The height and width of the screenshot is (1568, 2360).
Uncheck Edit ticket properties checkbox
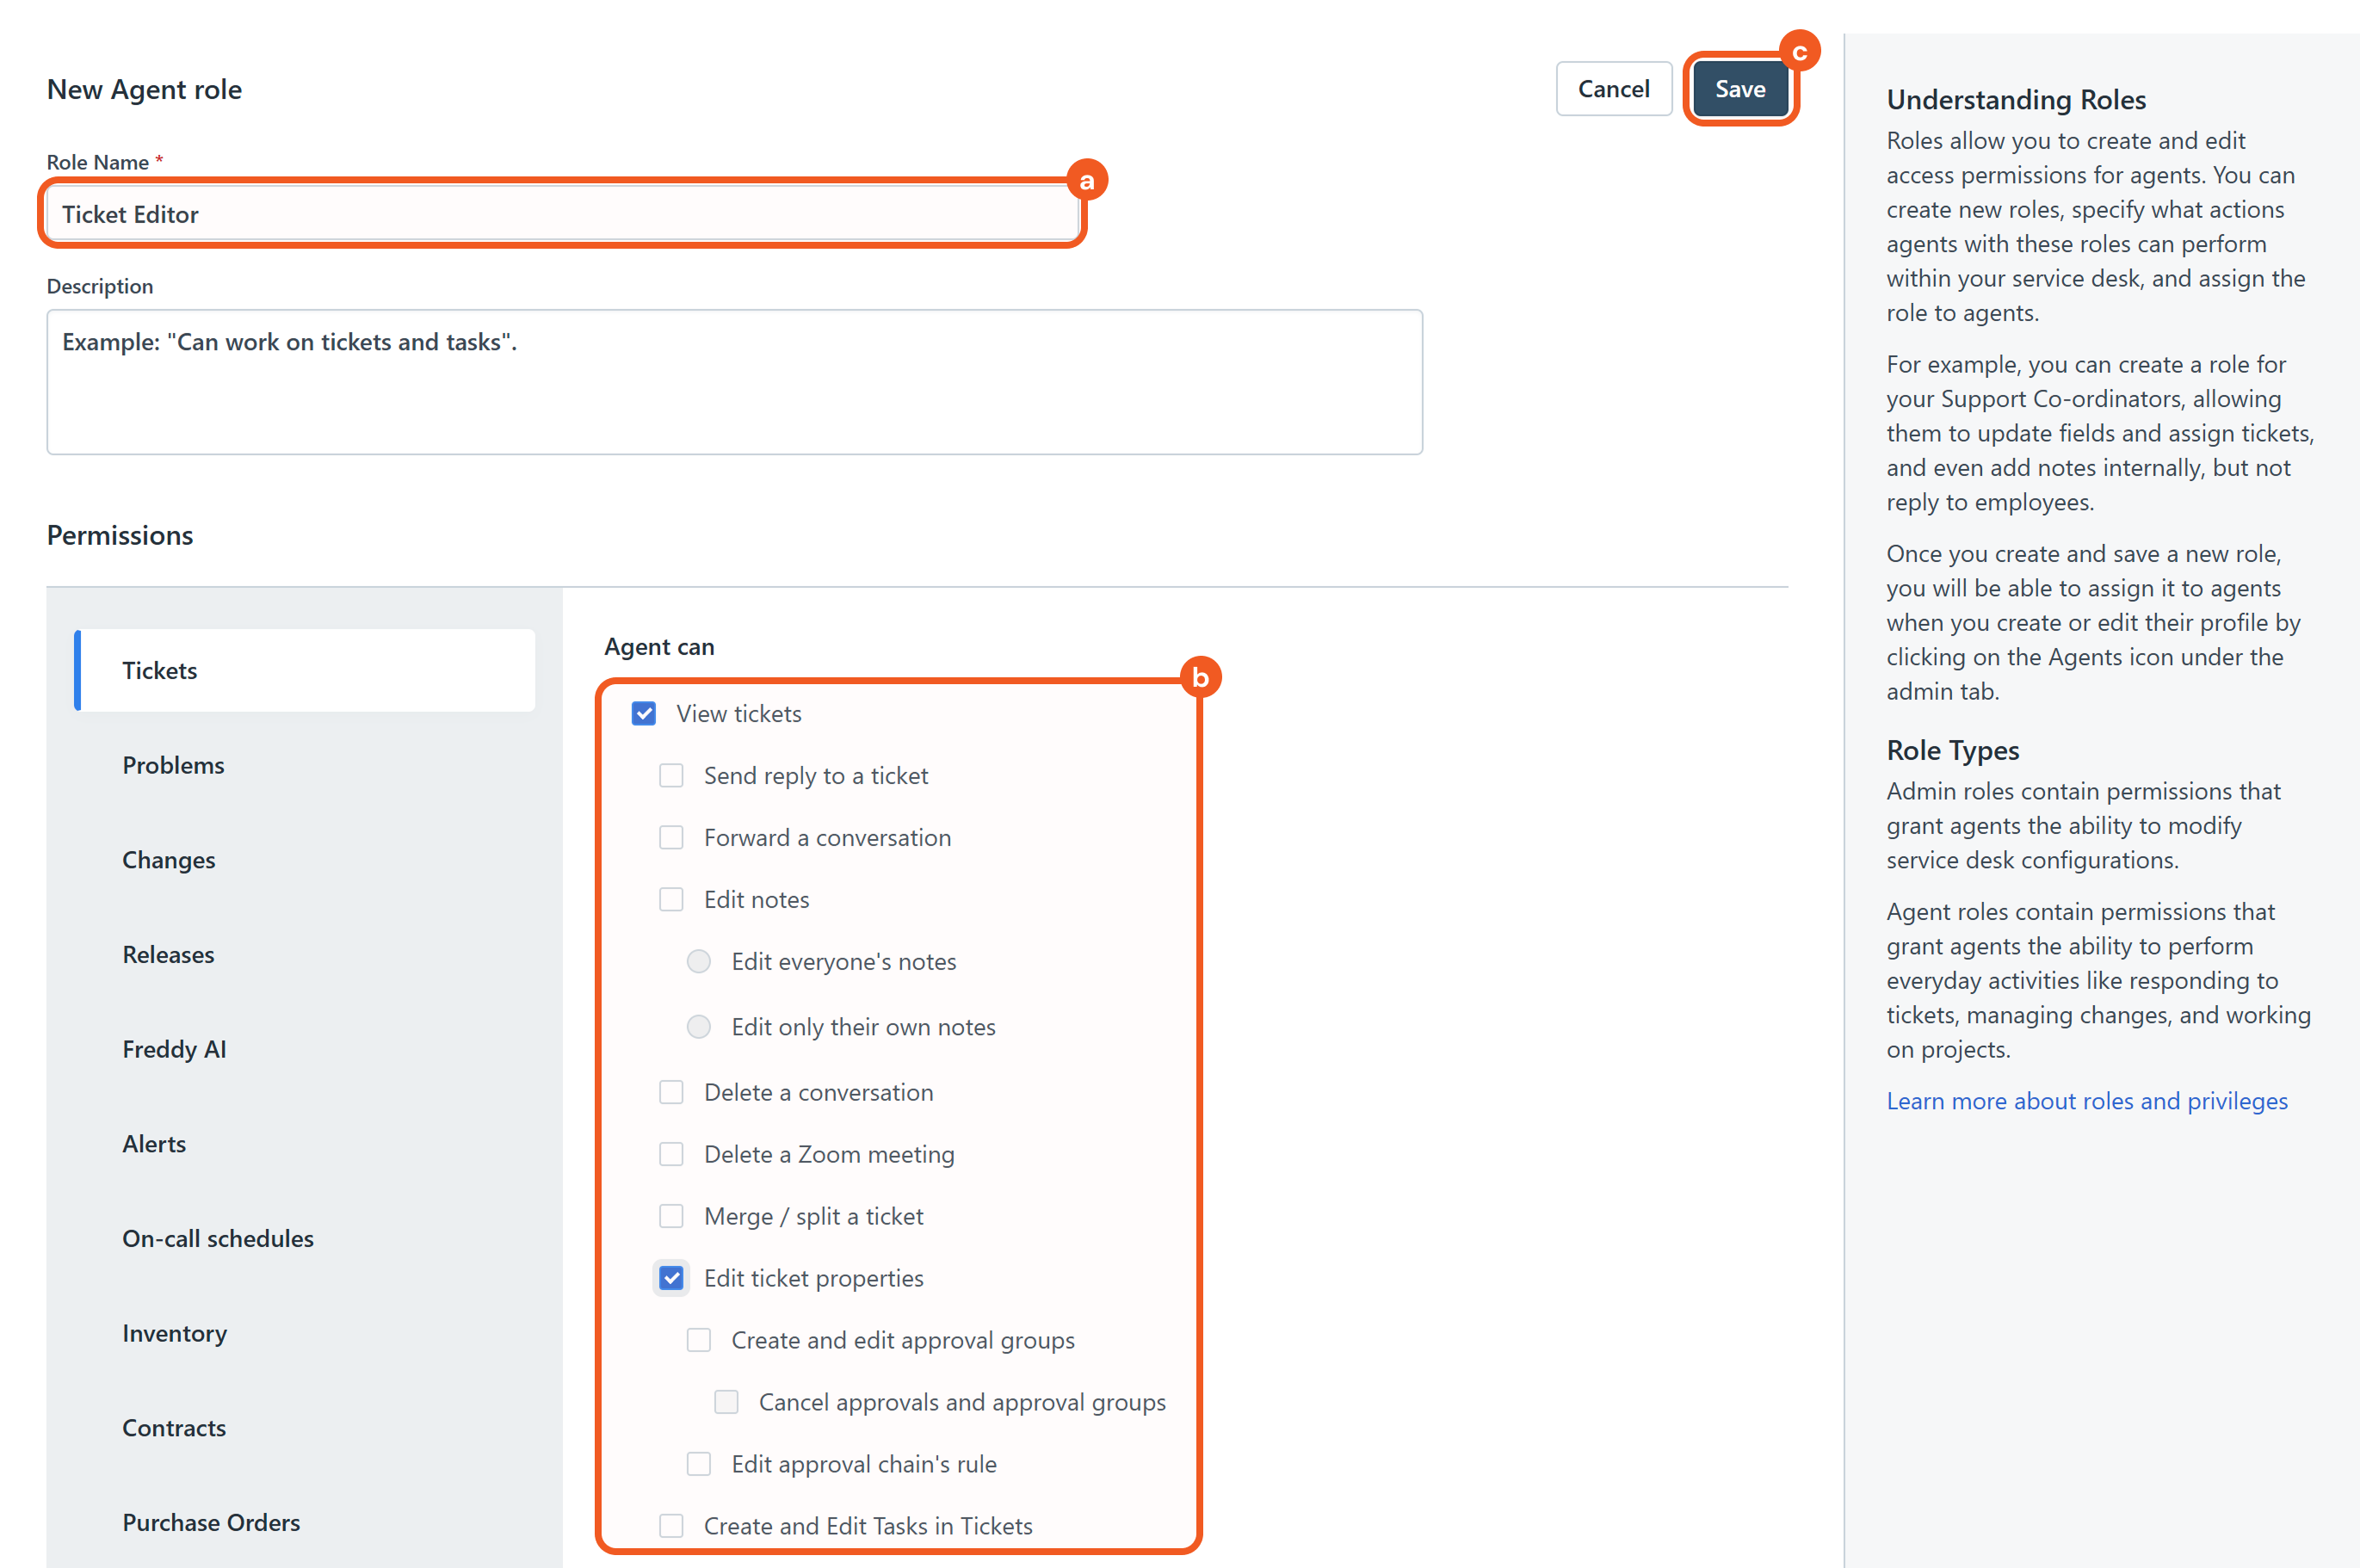(671, 1279)
